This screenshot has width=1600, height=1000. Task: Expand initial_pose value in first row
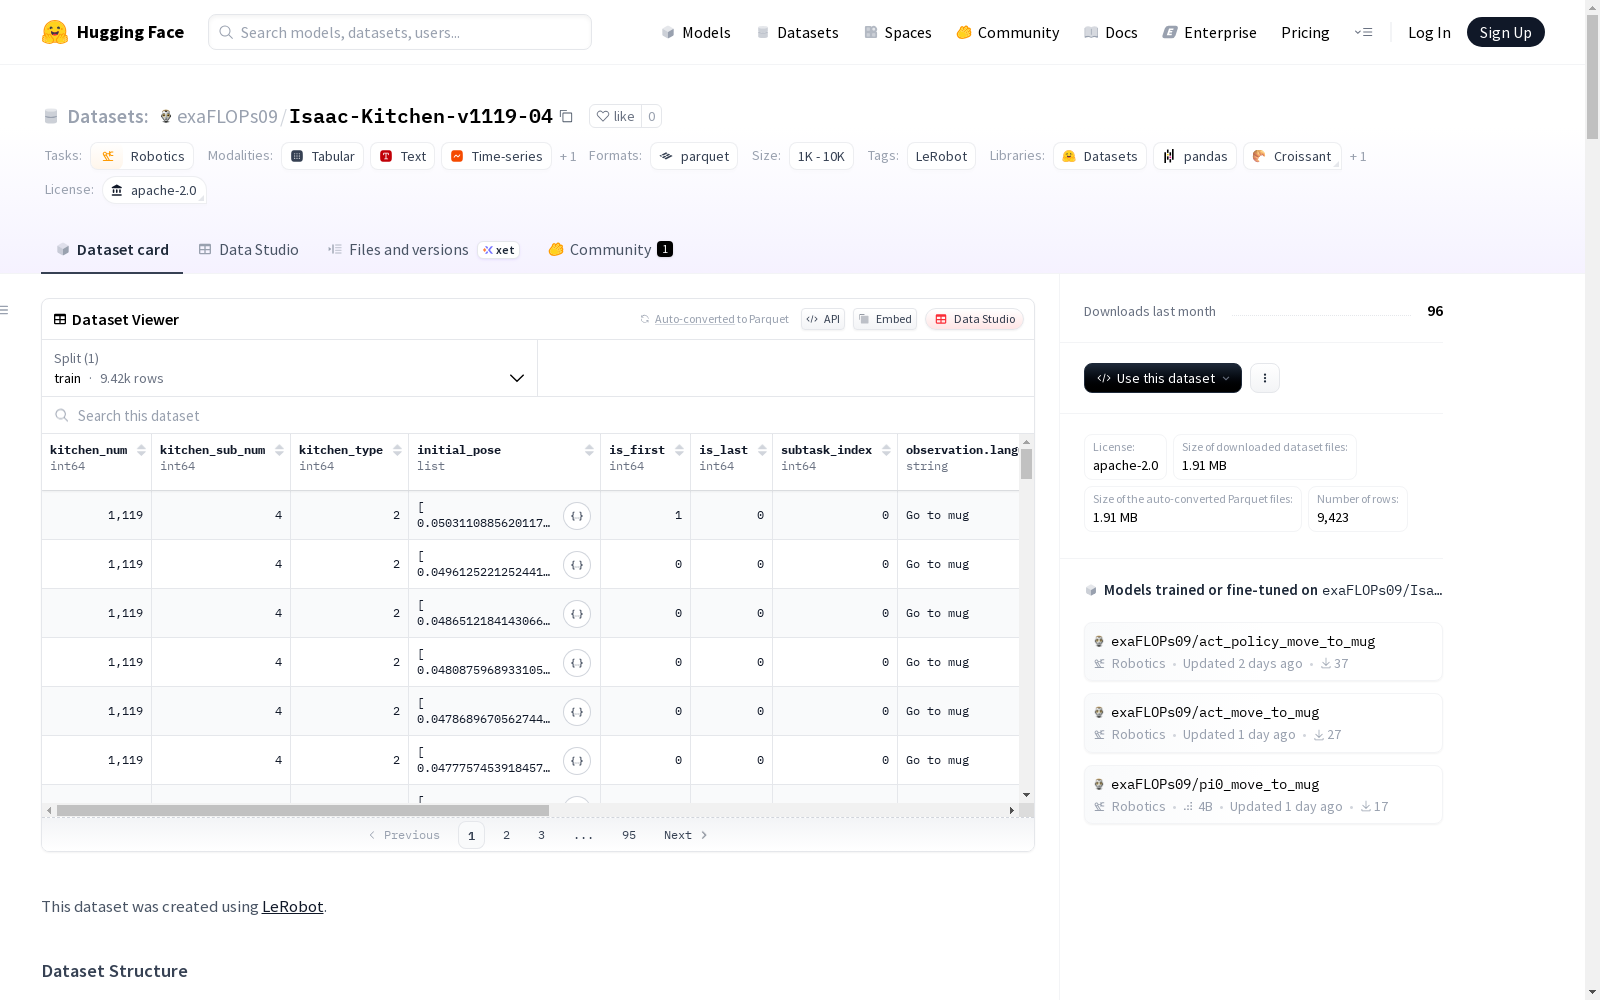tap(577, 516)
